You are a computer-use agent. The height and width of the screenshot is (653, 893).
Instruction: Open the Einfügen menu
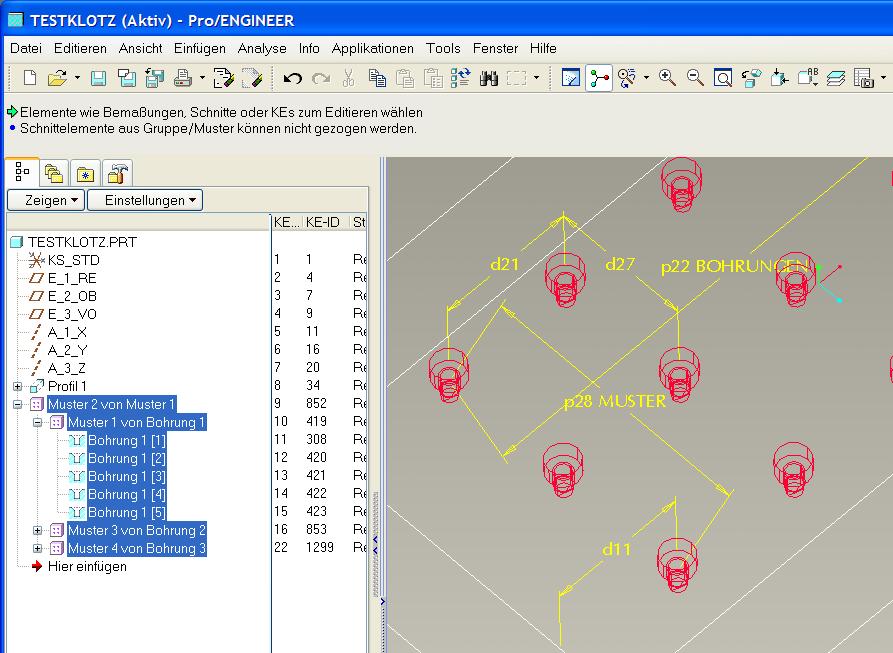click(200, 48)
